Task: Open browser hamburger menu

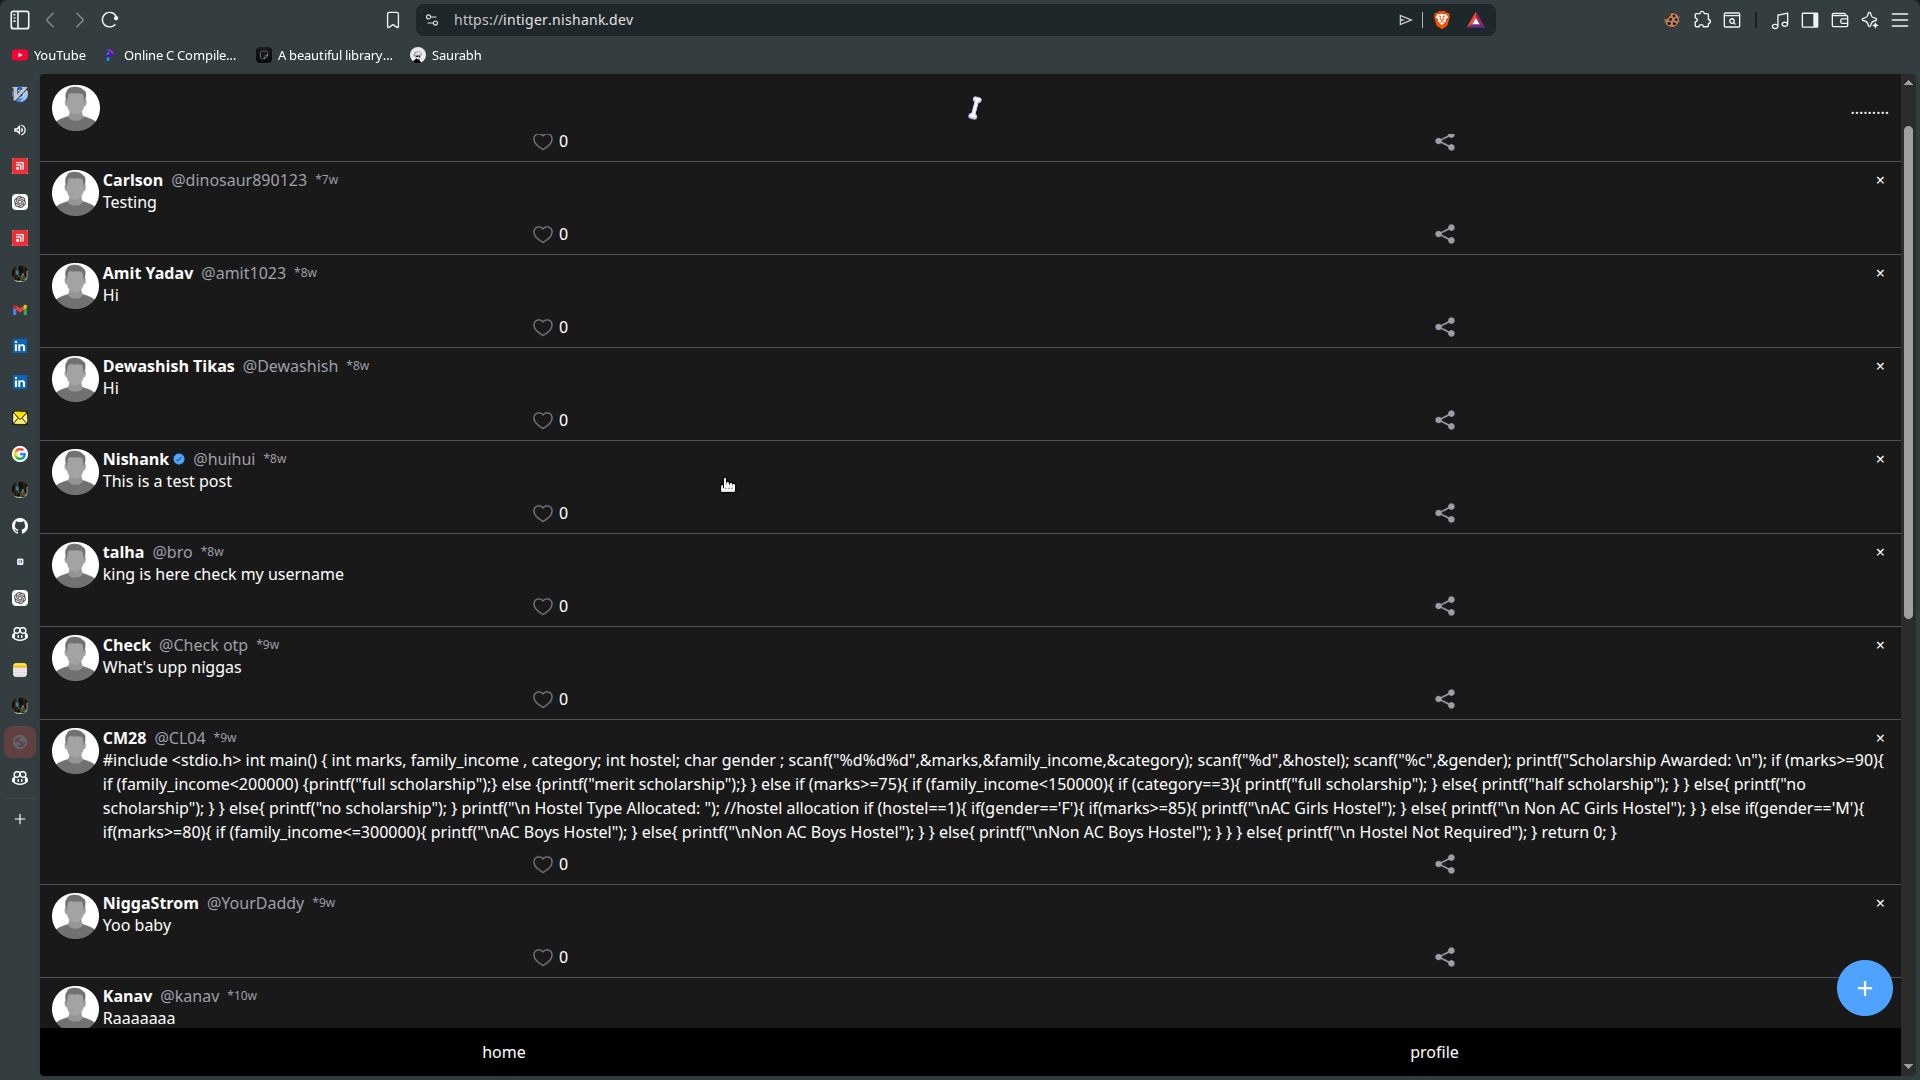Action: pos(1900,20)
